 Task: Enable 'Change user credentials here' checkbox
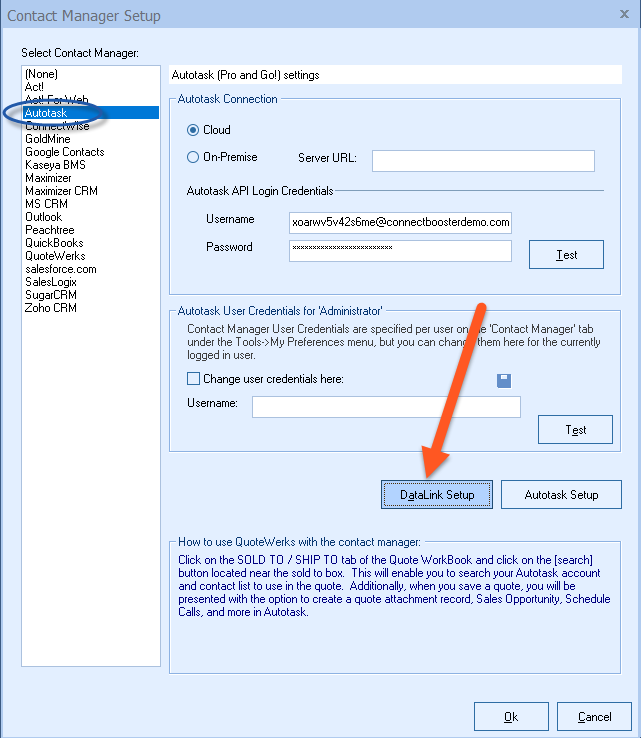[193, 379]
